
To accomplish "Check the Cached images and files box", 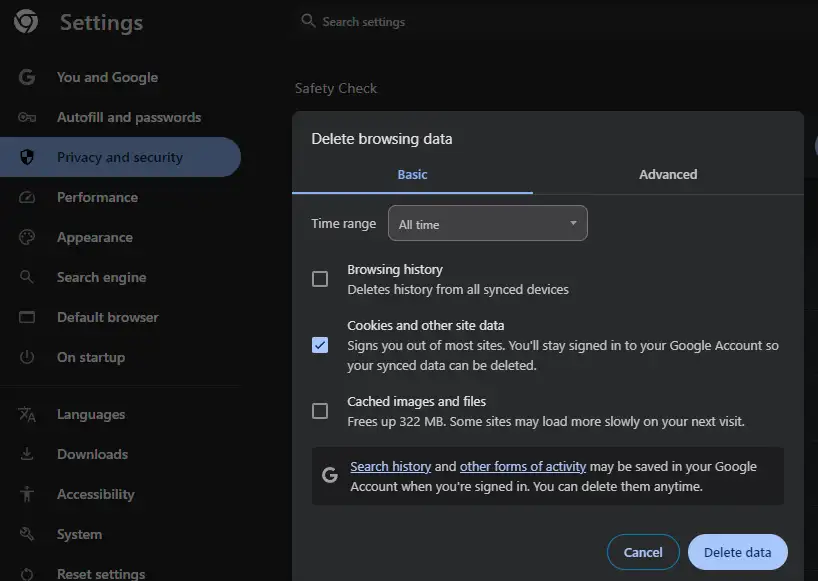I will click(x=320, y=411).
